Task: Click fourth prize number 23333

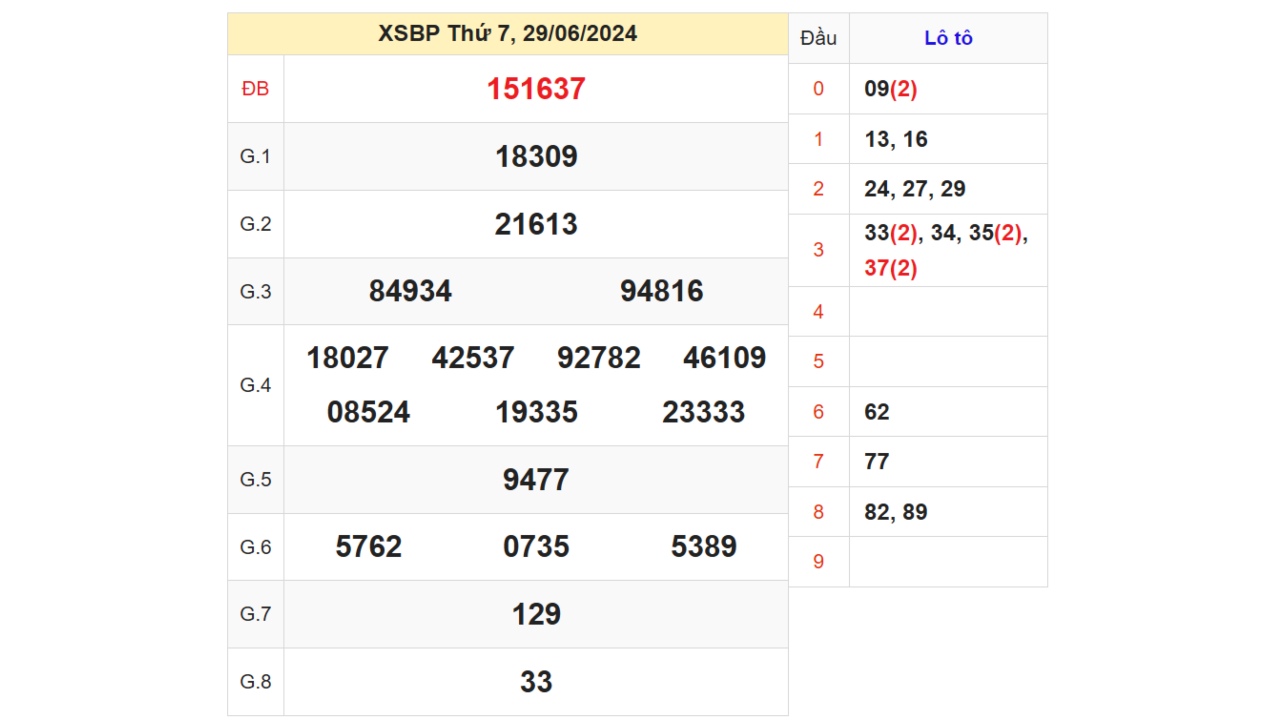Action: (704, 412)
